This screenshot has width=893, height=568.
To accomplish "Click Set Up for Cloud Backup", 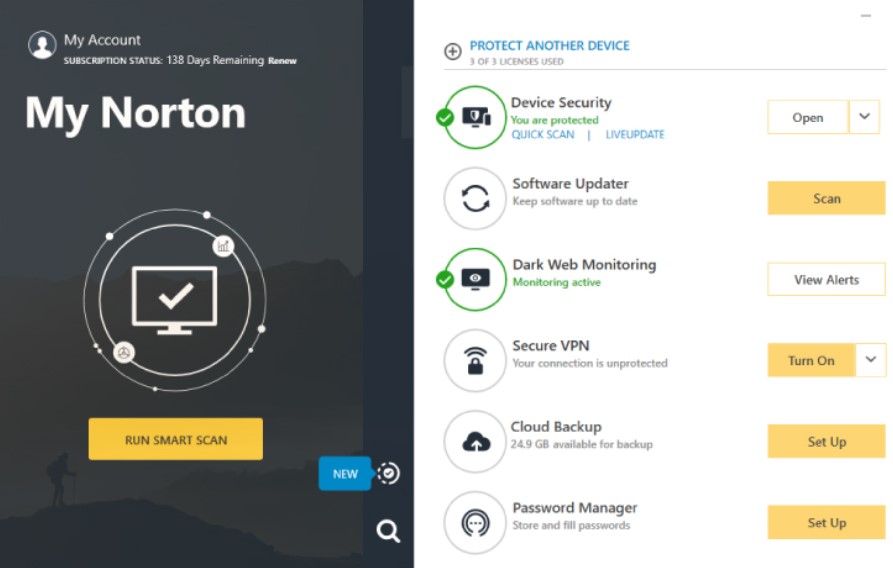I will pos(826,442).
